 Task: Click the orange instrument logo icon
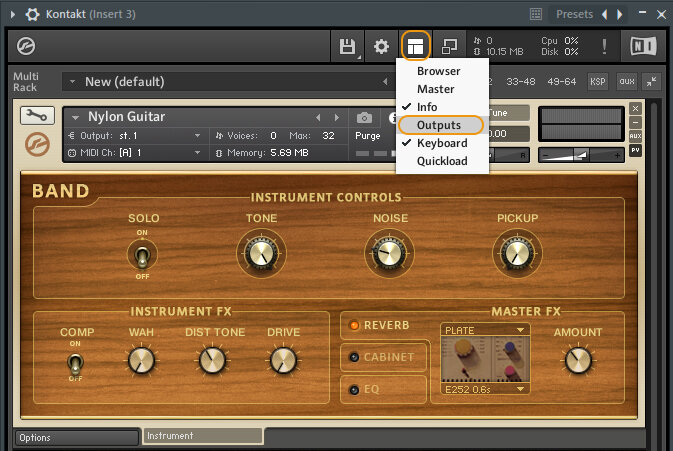37,145
